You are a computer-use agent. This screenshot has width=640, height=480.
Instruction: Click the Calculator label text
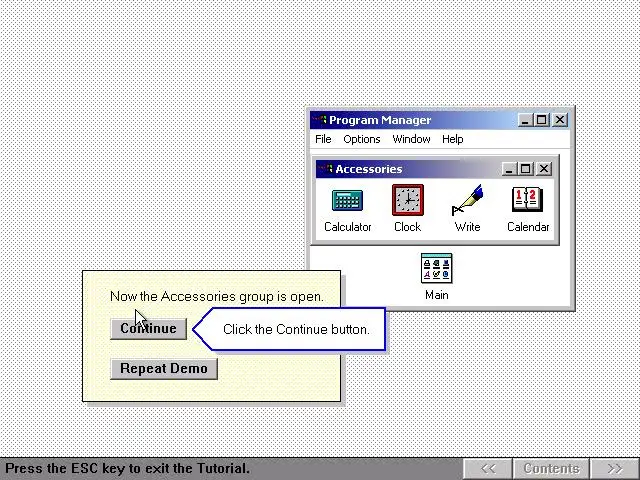(347, 227)
